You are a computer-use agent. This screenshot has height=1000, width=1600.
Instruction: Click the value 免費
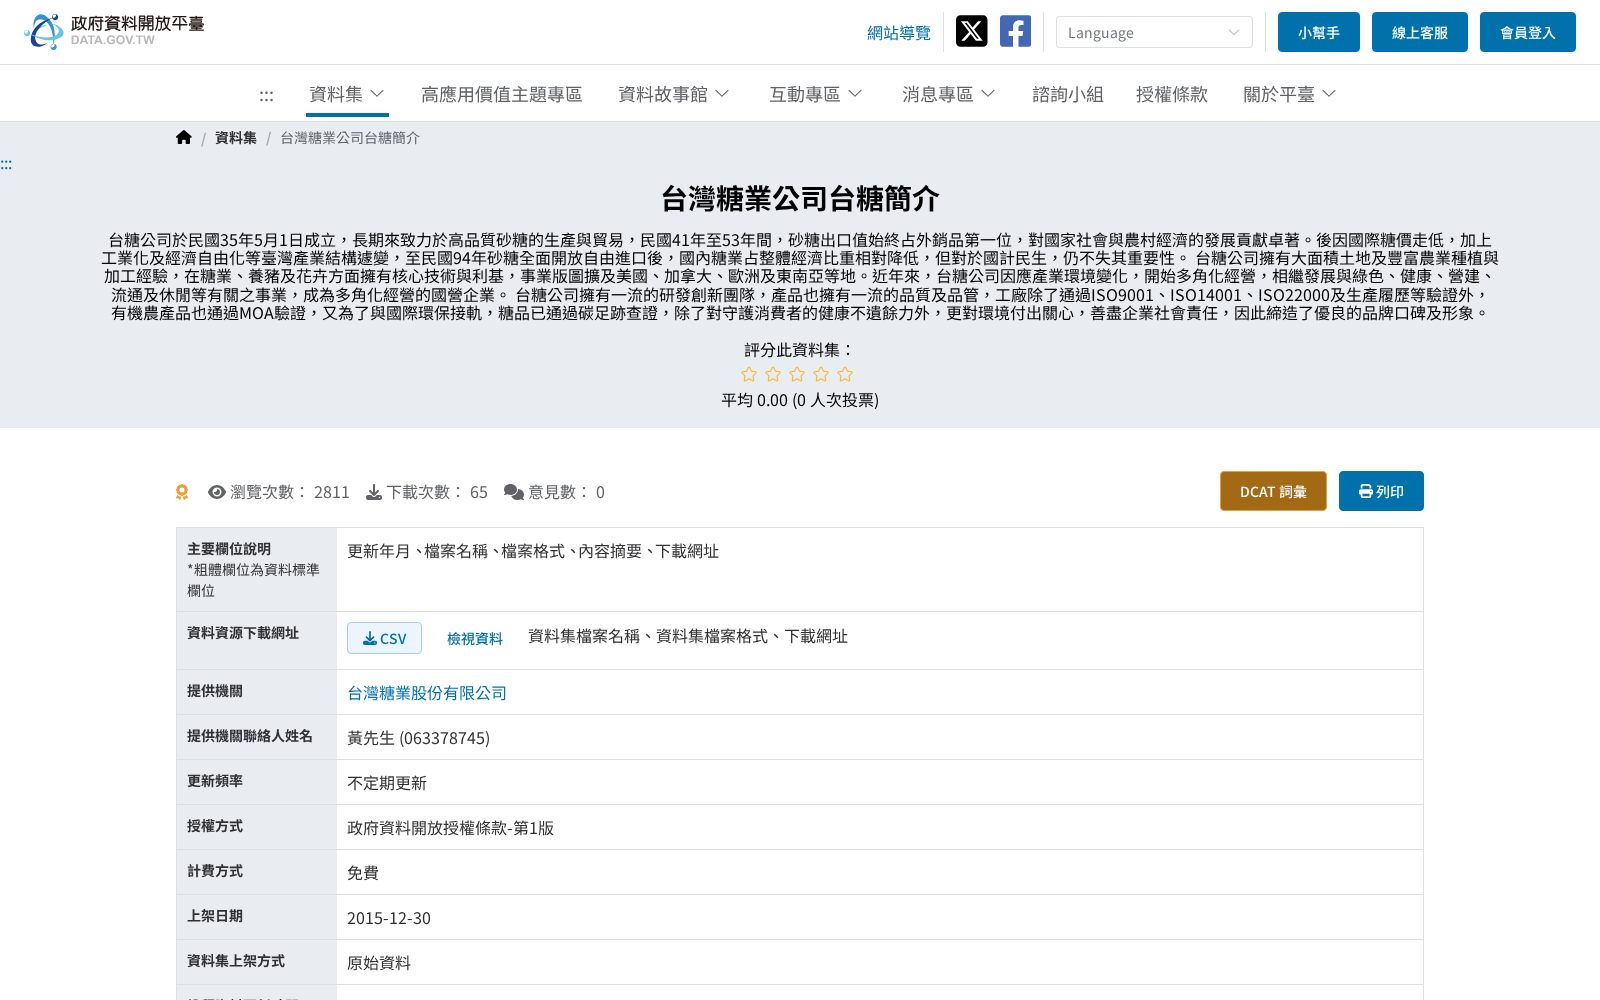click(x=363, y=873)
